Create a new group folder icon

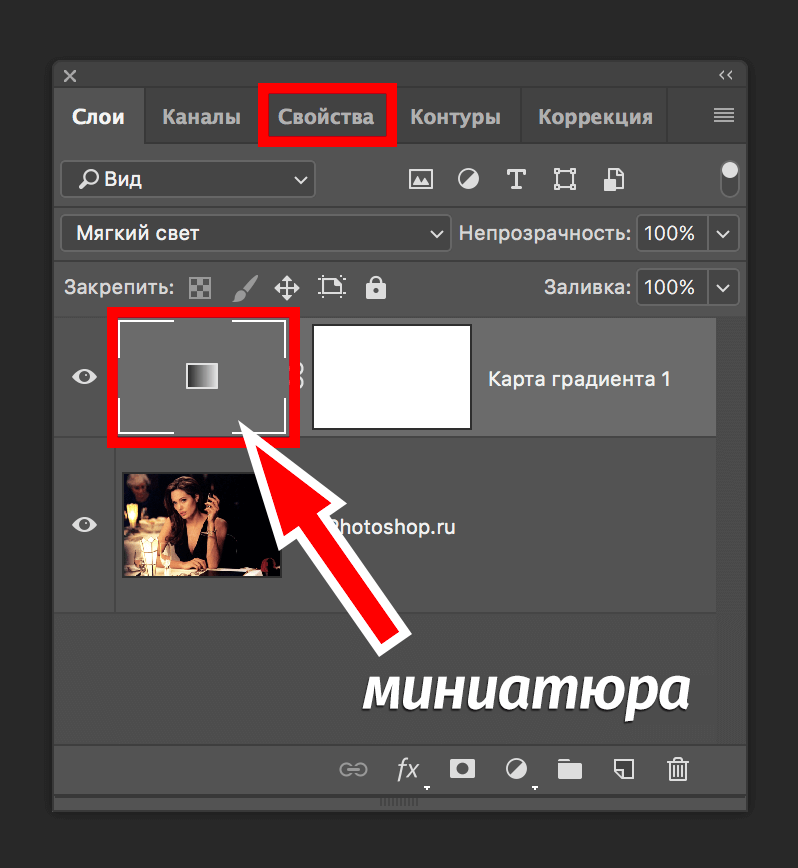(569, 769)
